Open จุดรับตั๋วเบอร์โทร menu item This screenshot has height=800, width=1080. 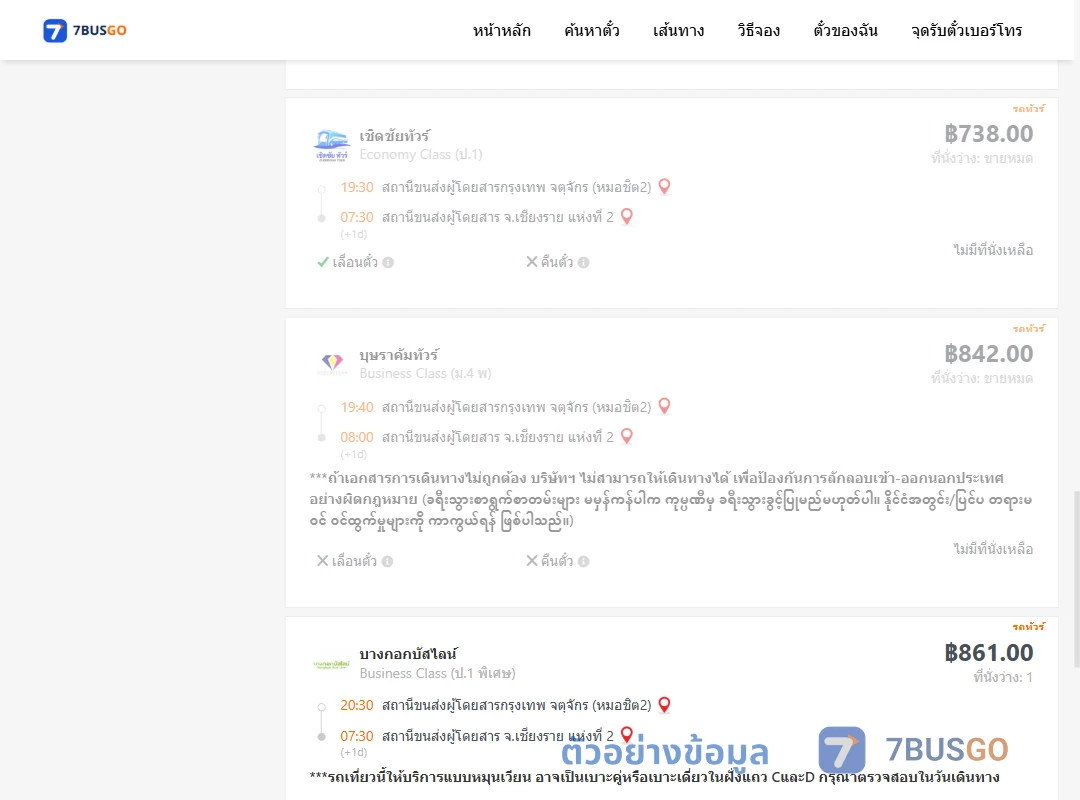click(966, 30)
